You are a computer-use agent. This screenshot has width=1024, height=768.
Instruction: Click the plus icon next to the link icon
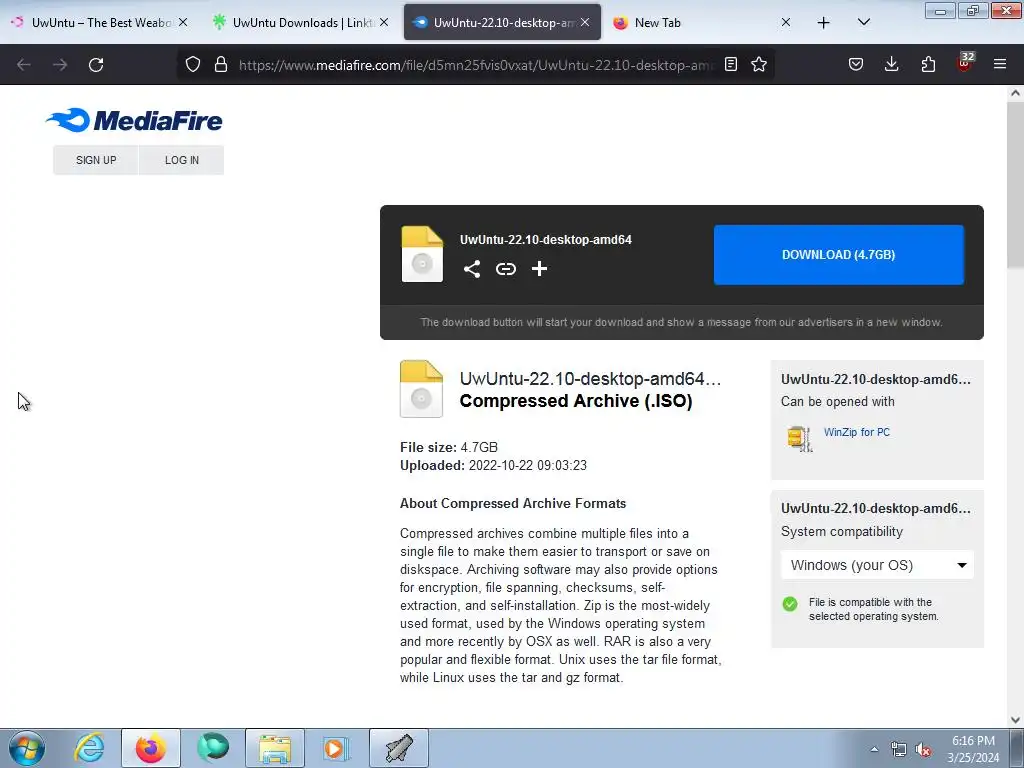pos(539,269)
